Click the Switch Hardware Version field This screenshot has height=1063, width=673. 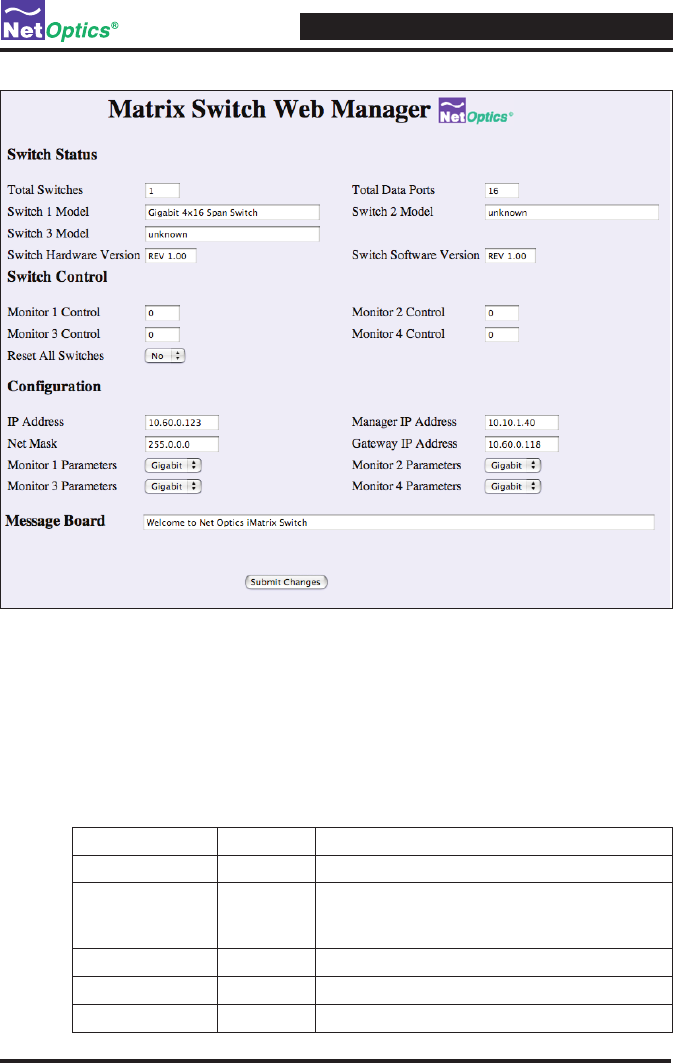click(x=171, y=256)
